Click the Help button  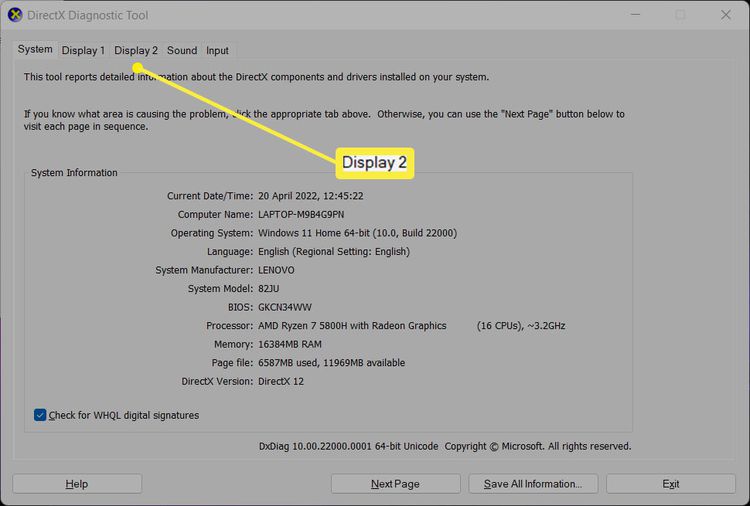77,484
